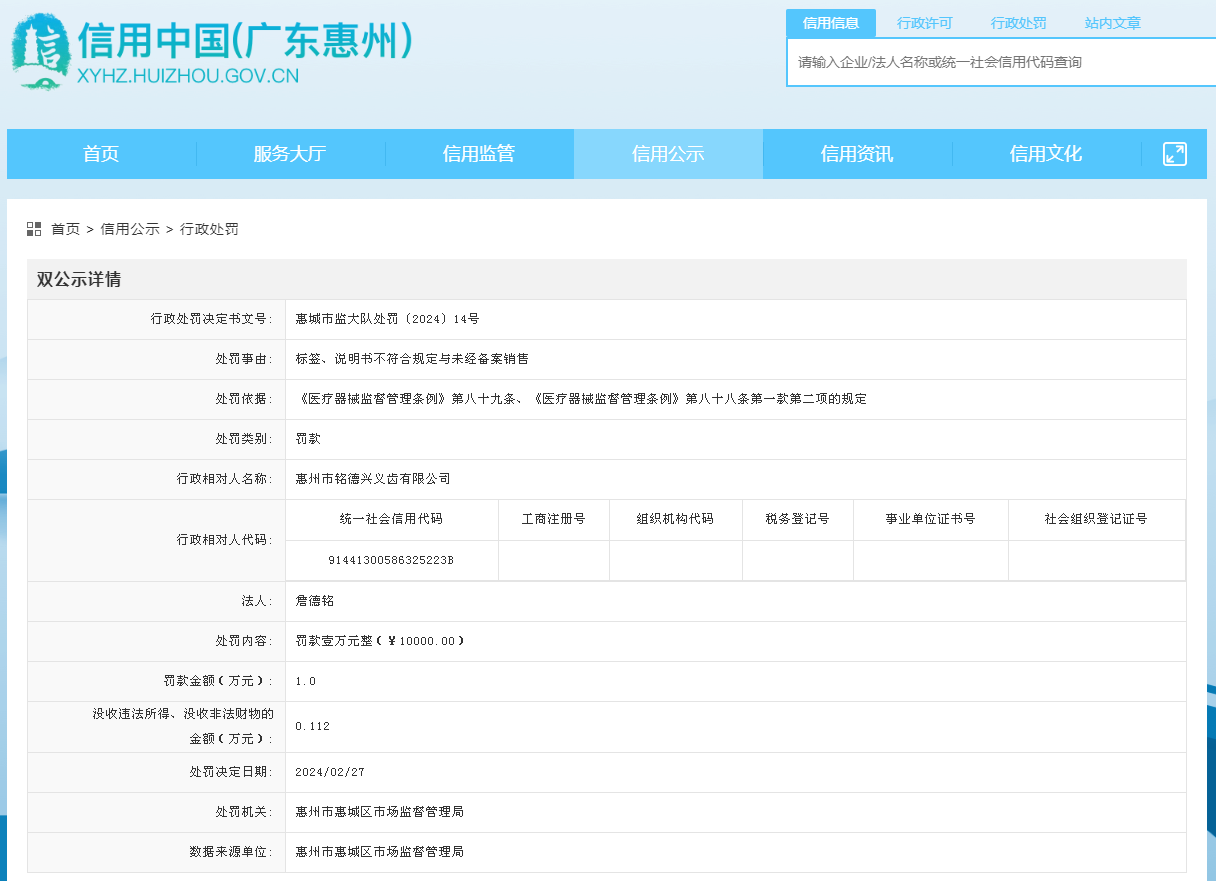The height and width of the screenshot is (881, 1216).
Task: Click the 首页 breadcrumb link
Action: (66, 229)
